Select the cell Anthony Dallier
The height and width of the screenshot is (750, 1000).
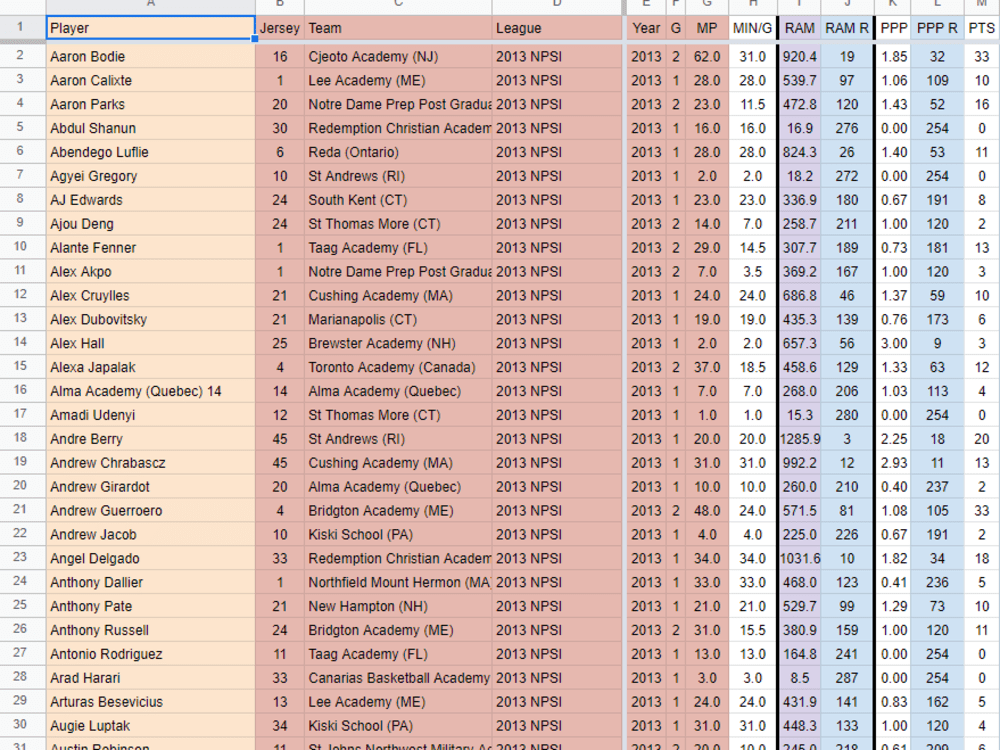point(151,582)
